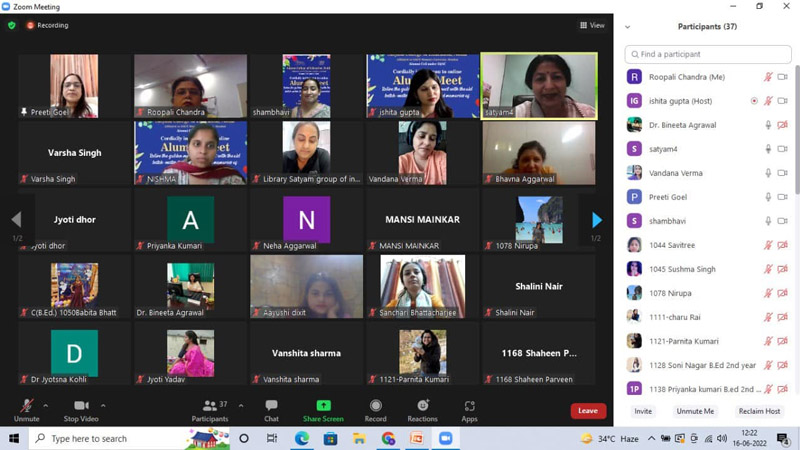Start recording with the Record icon
Image resolution: width=800 pixels, height=450 pixels.
coord(376,406)
